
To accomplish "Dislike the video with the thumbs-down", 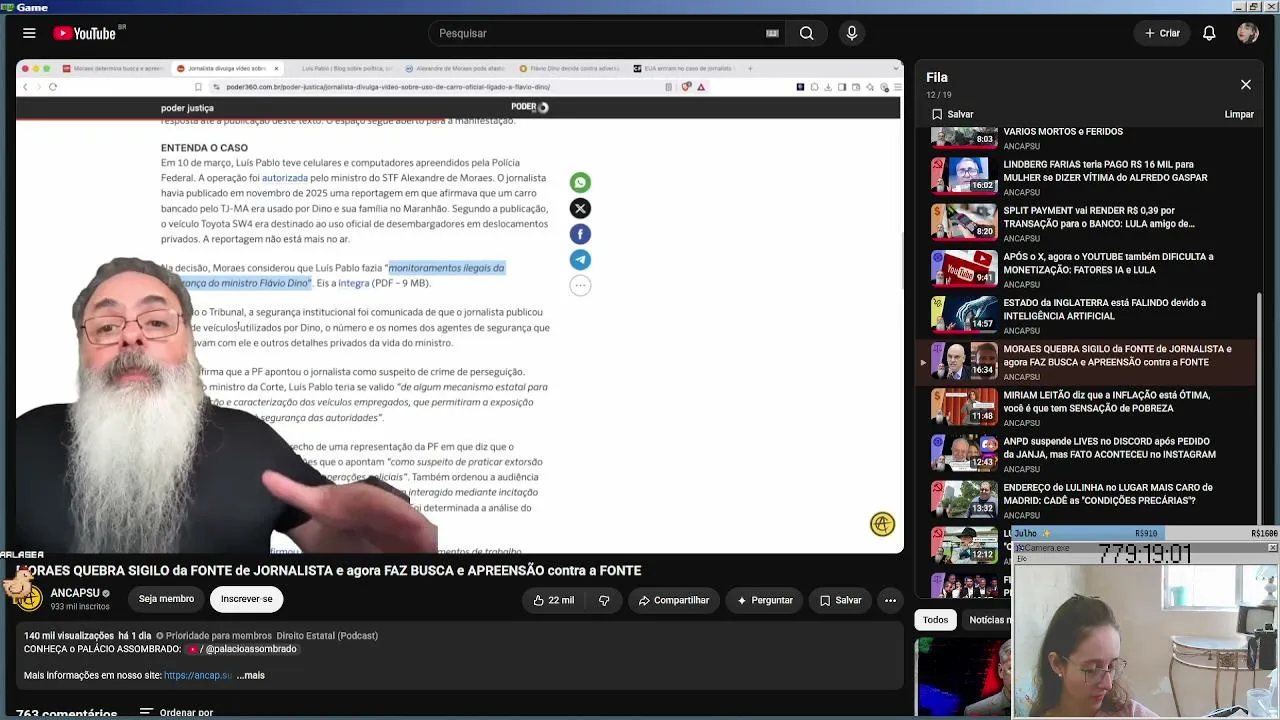I will [604, 600].
